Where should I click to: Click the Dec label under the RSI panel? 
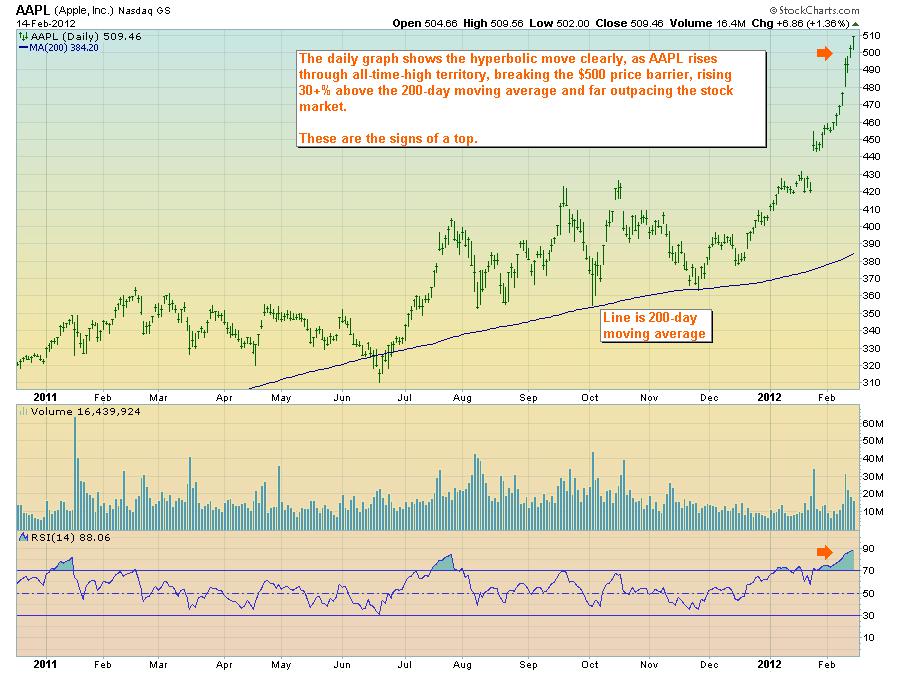coord(709,665)
